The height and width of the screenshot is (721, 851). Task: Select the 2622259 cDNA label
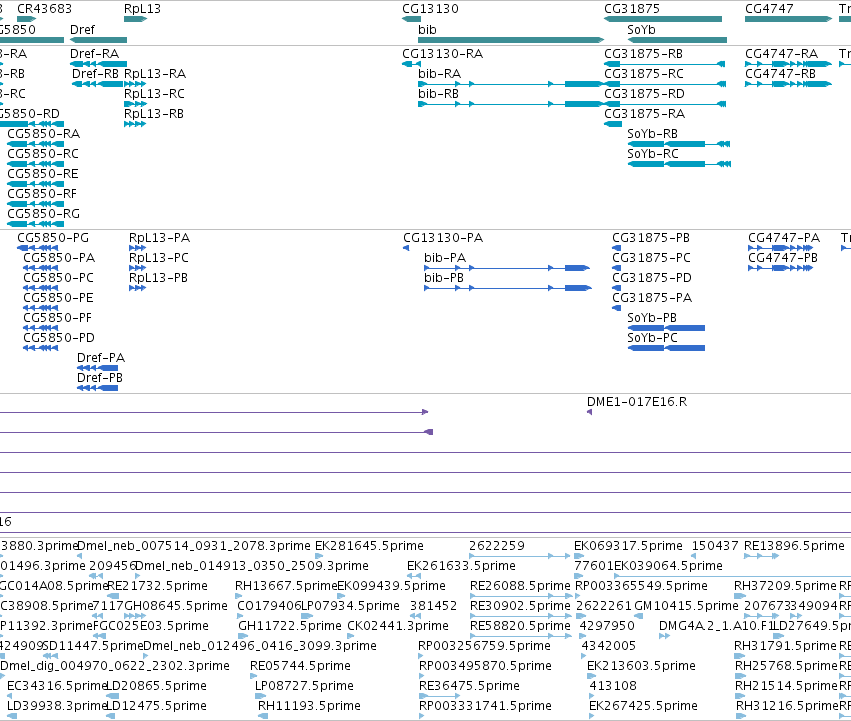click(x=497, y=546)
